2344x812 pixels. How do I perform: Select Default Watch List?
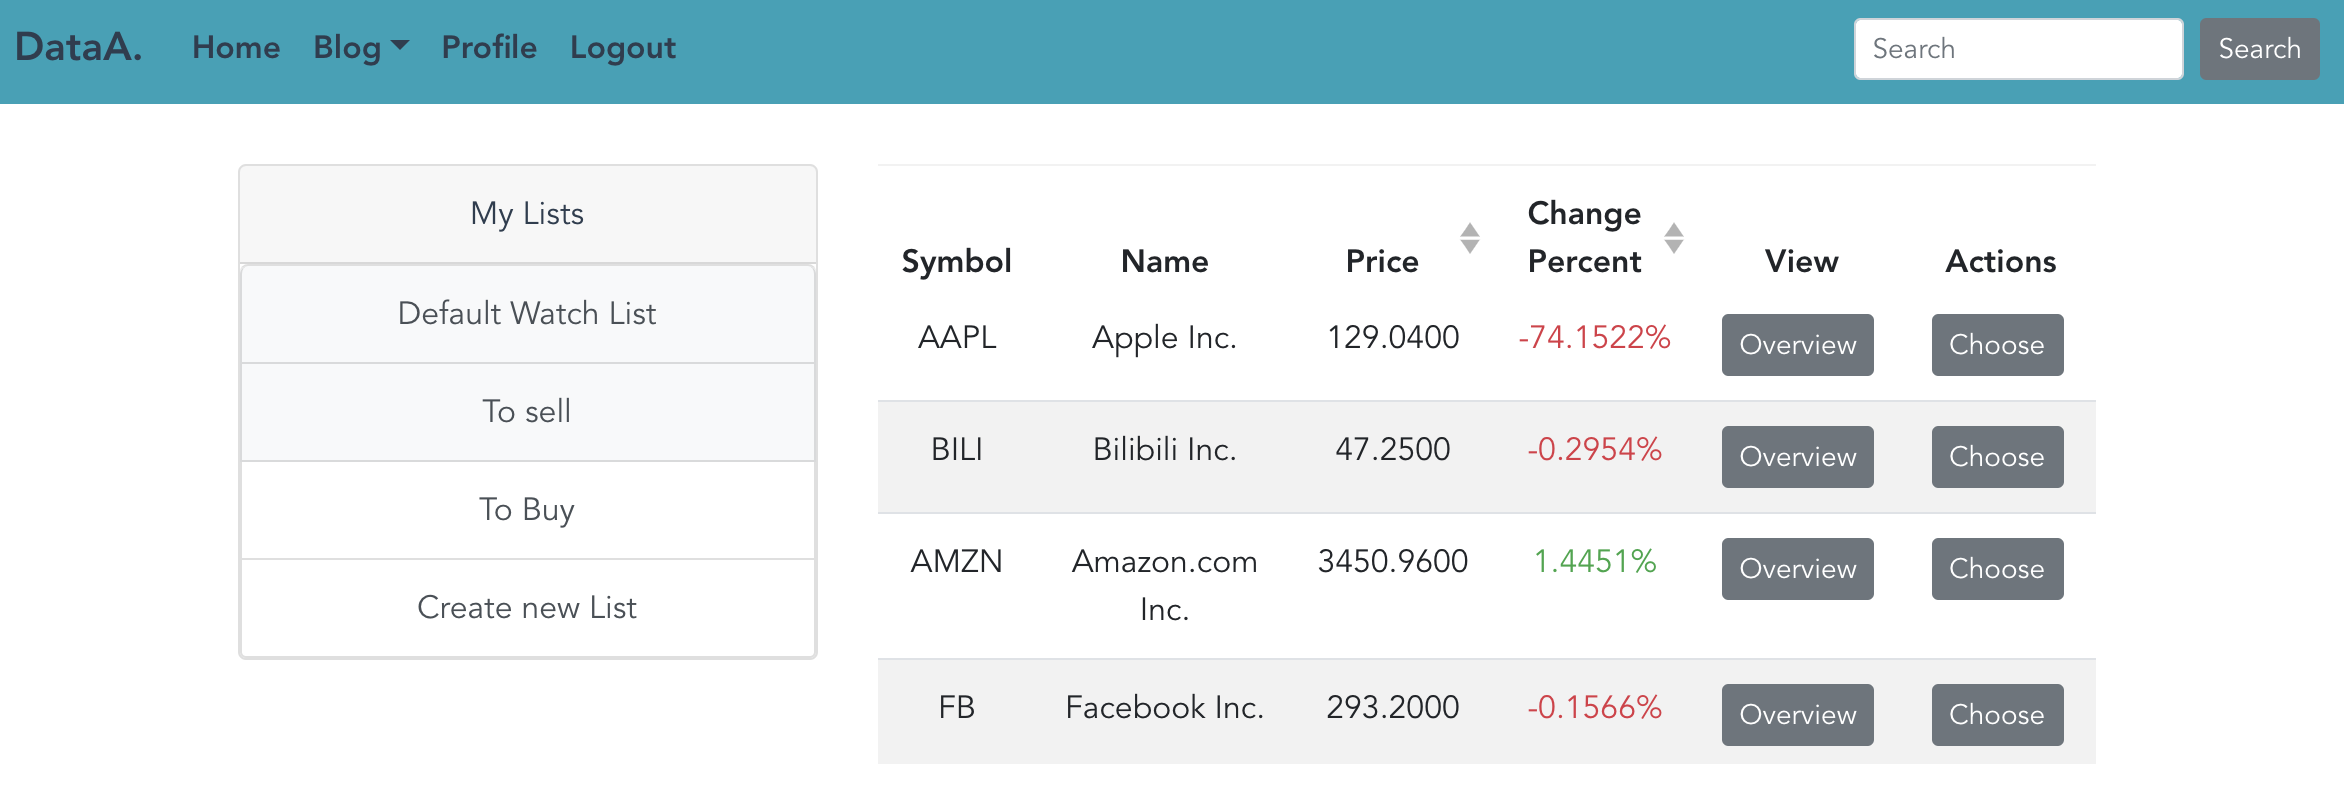coord(527,313)
